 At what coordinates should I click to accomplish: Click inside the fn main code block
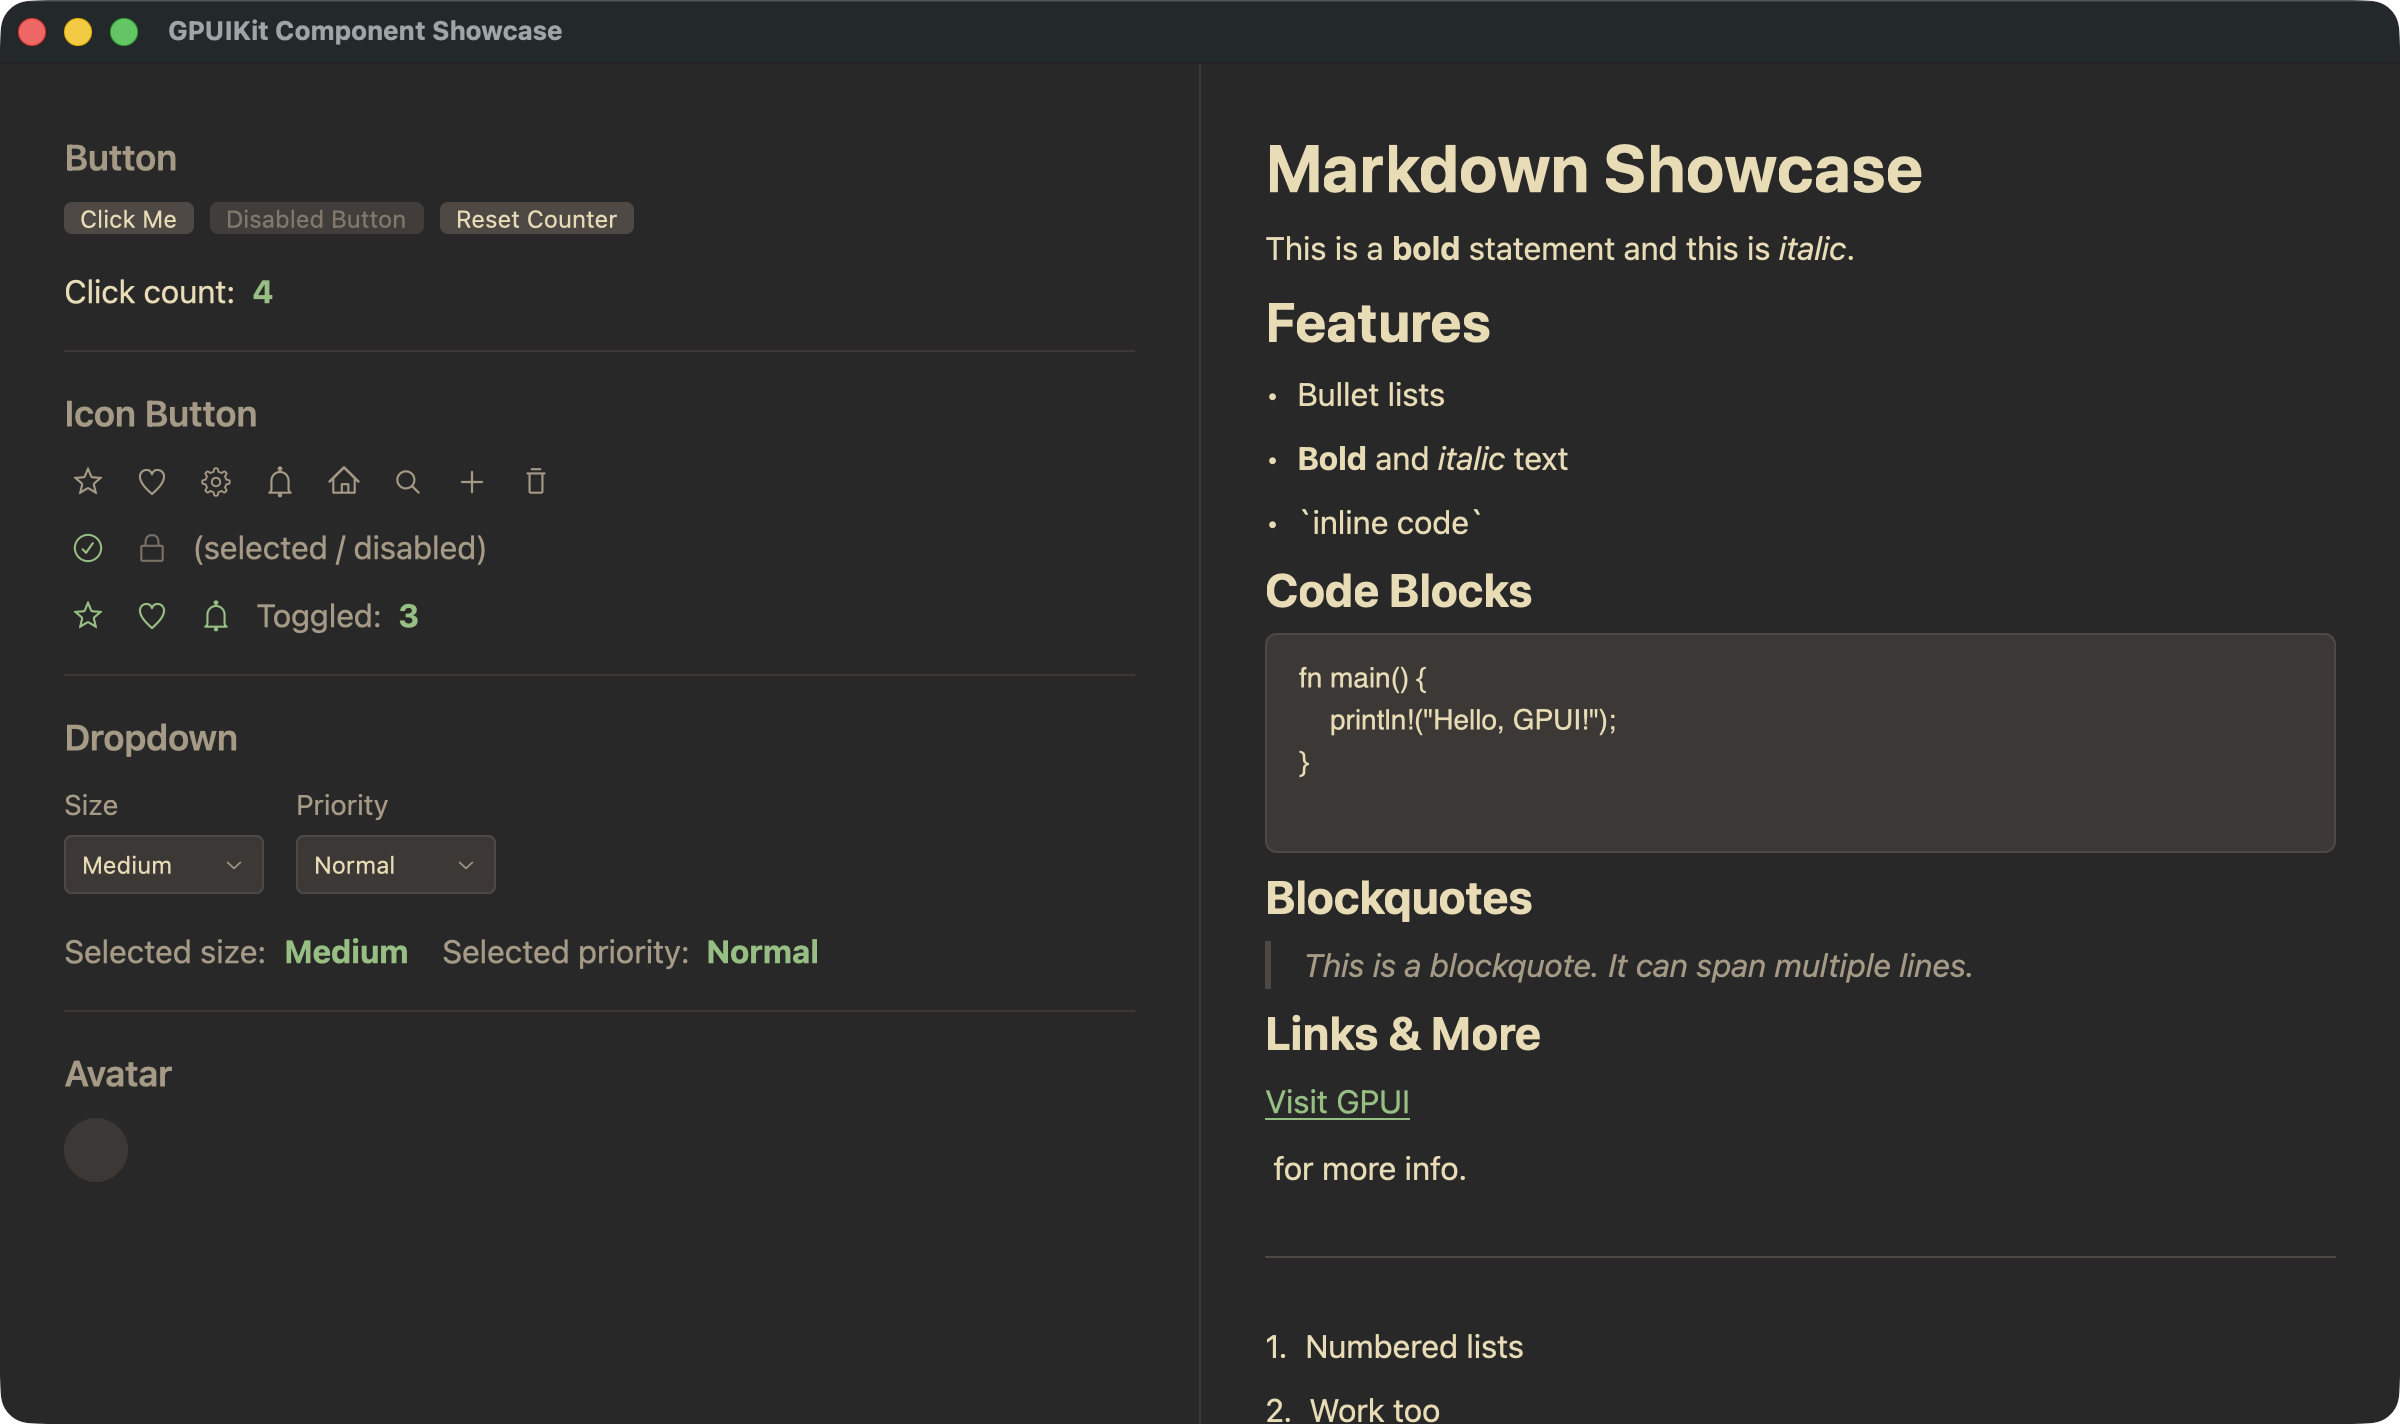pos(1798,742)
